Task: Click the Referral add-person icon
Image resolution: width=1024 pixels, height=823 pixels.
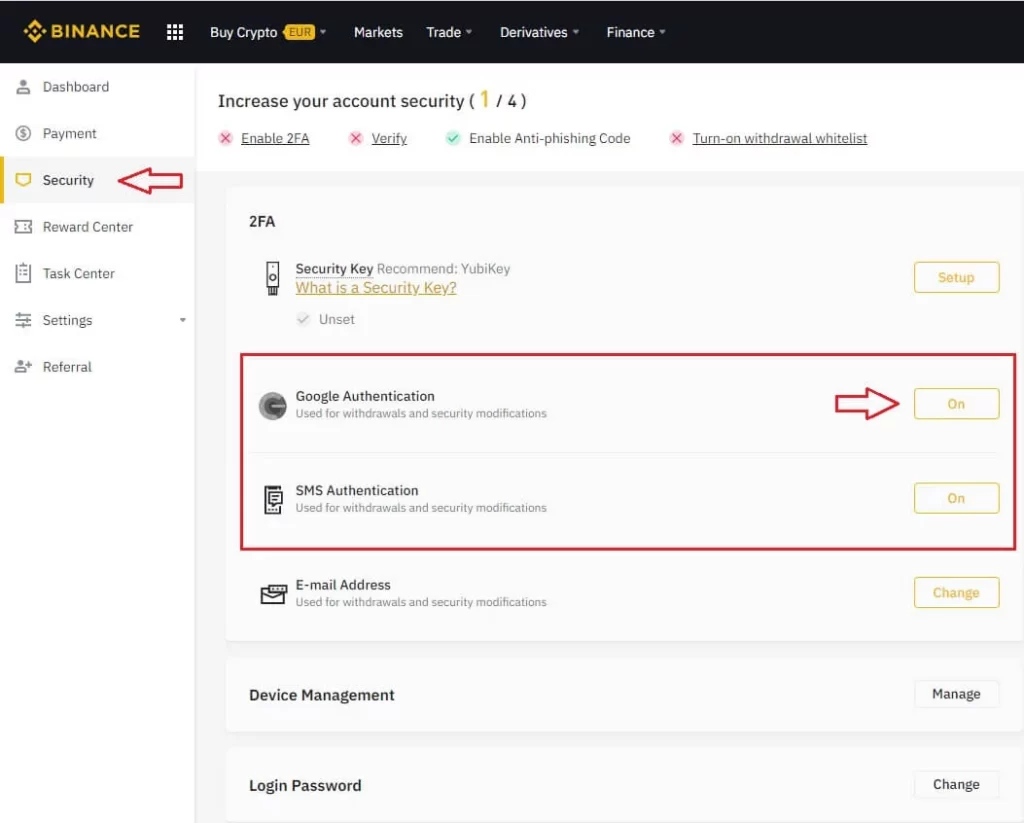Action: click(x=23, y=367)
